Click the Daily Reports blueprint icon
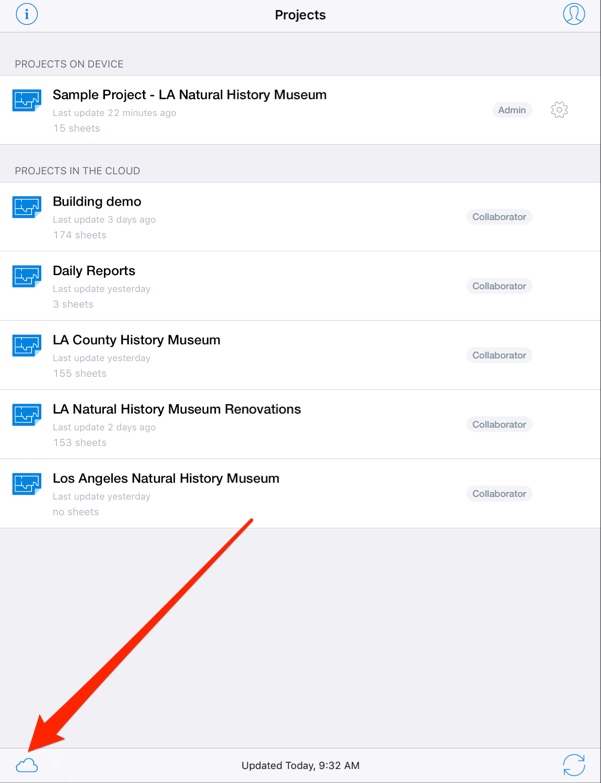The image size is (601, 783). click(26, 277)
